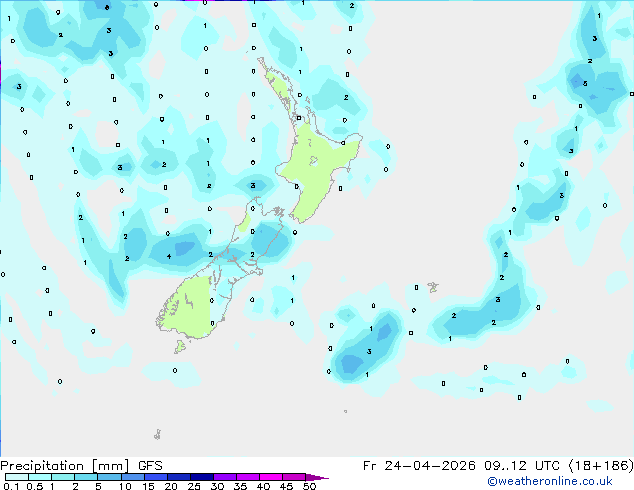
Task: Pick the 10–15 mm legend color swatch
Action: click(132, 477)
